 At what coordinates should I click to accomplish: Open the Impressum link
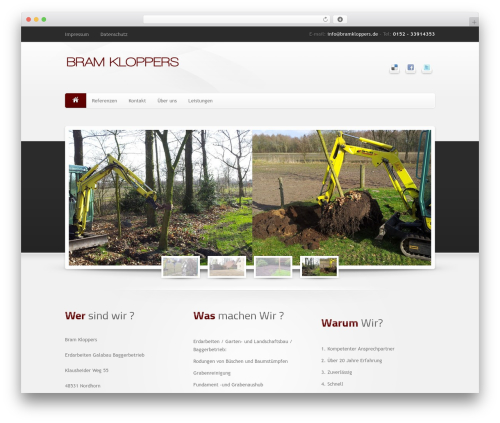pyautogui.click(x=77, y=34)
